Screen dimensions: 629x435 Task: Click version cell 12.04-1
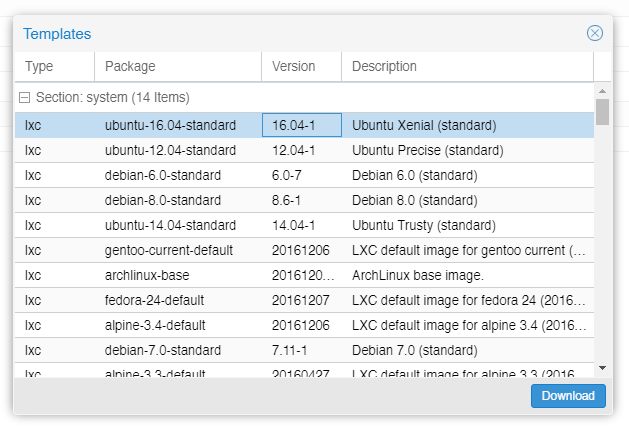click(302, 150)
